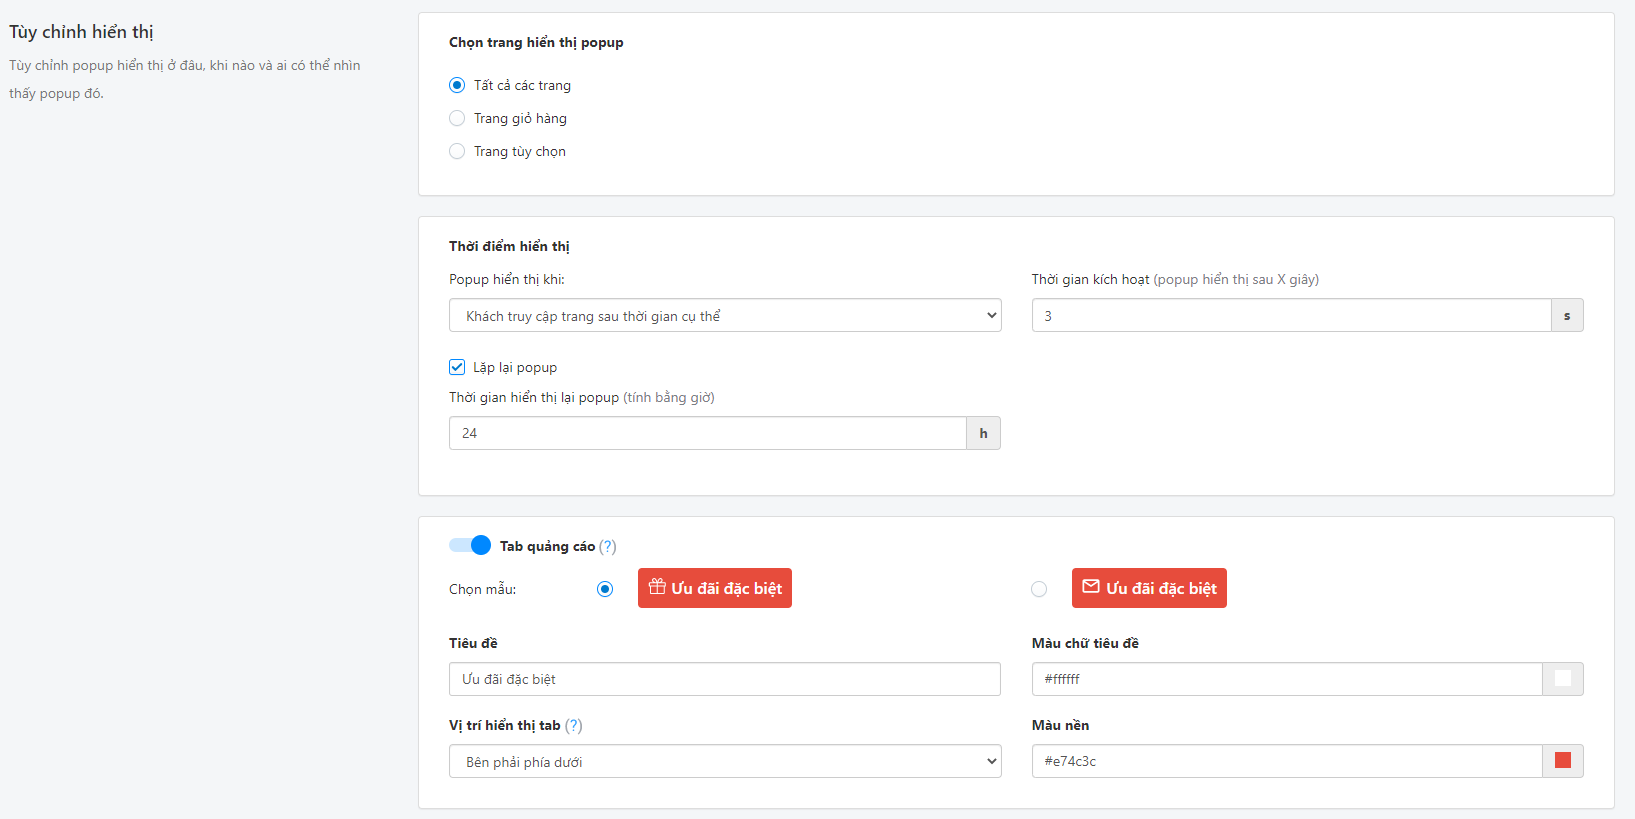Screen dimensions: 1635x819
Task: Pick the 'Trang tùy chọn' radio option
Action: point(457,151)
